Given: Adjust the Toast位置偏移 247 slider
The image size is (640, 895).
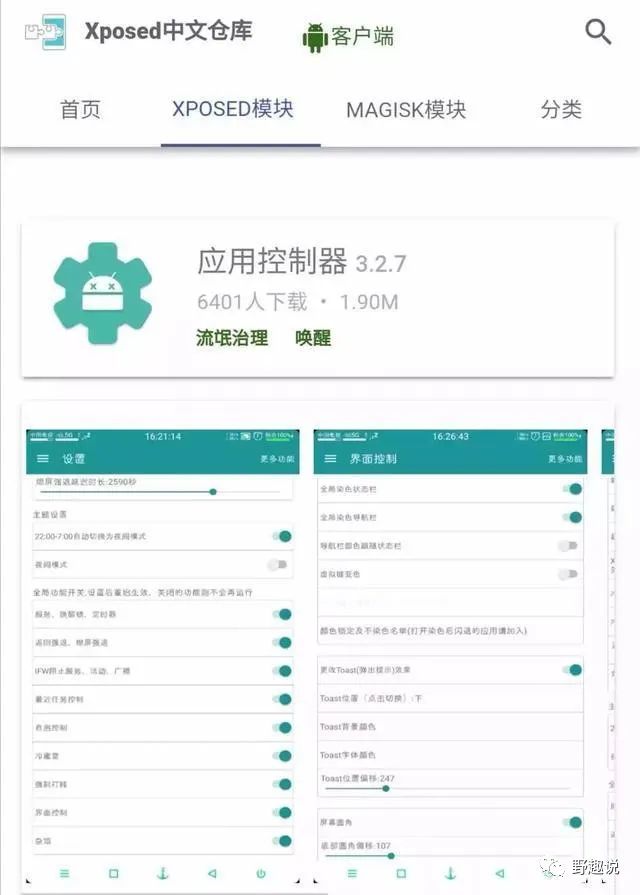Looking at the screenshot, I should (386, 788).
